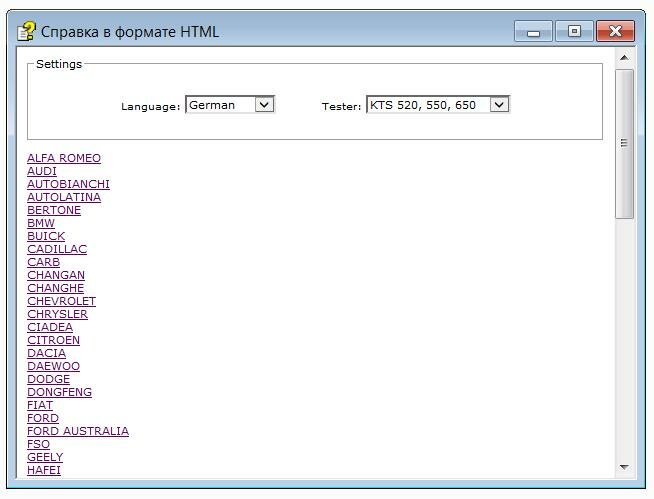654x499 pixels.
Task: Open the FORD AUSTRALIA link
Action: (x=78, y=431)
